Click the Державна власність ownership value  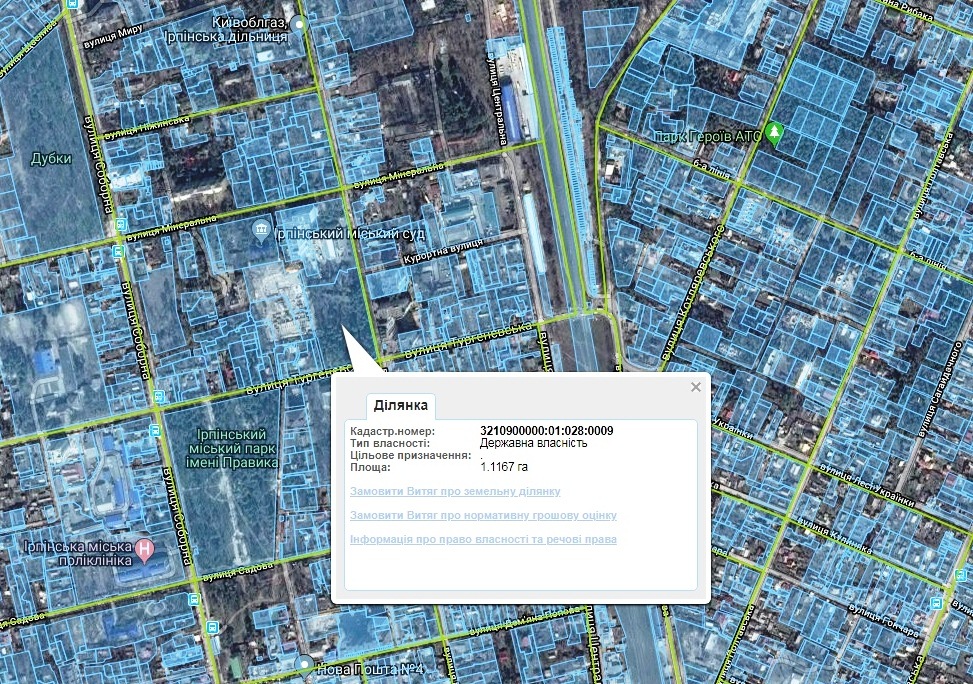coord(533,443)
